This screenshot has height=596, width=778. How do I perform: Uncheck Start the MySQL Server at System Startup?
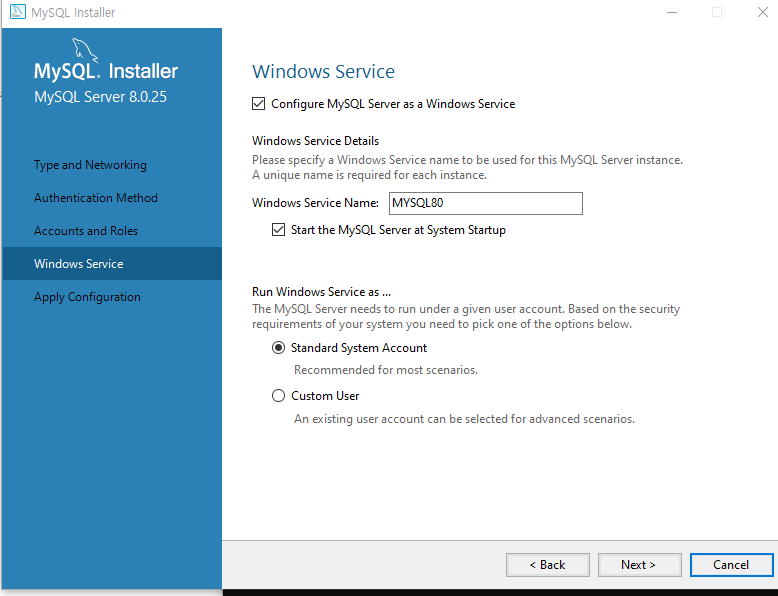[x=278, y=230]
